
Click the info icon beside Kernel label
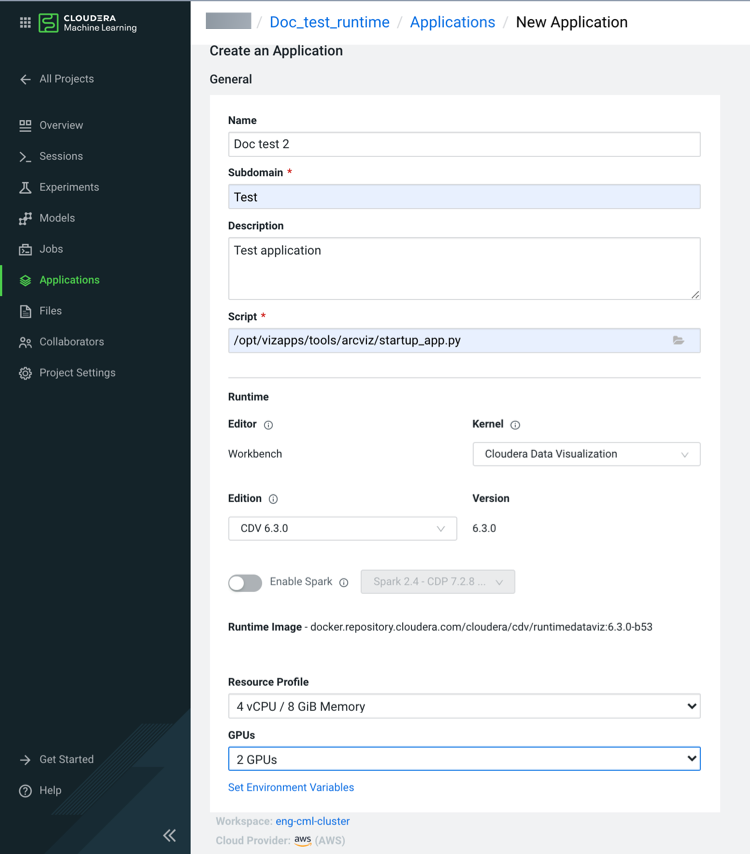click(515, 425)
